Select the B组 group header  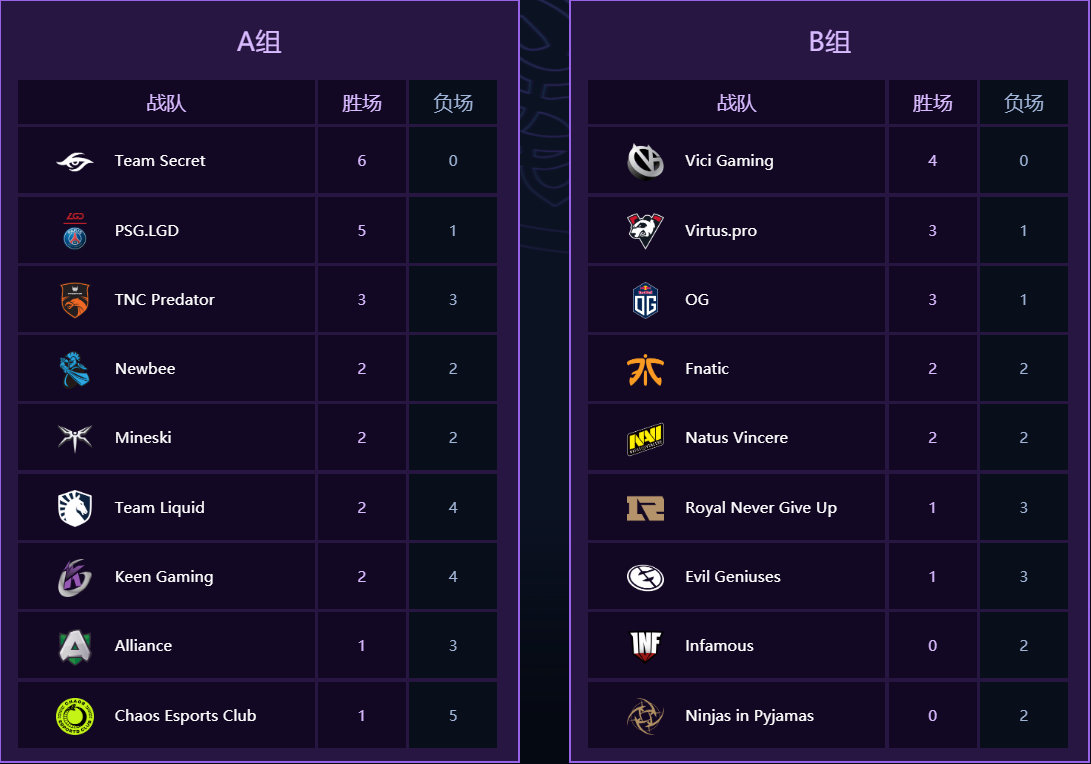pos(829,42)
